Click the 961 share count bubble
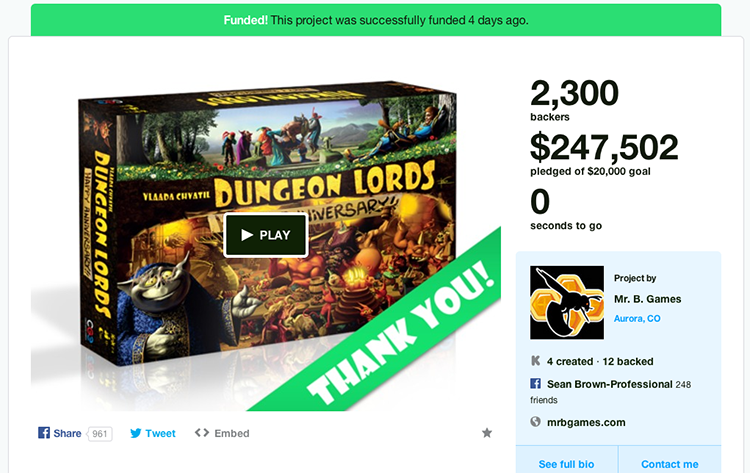 pos(99,434)
